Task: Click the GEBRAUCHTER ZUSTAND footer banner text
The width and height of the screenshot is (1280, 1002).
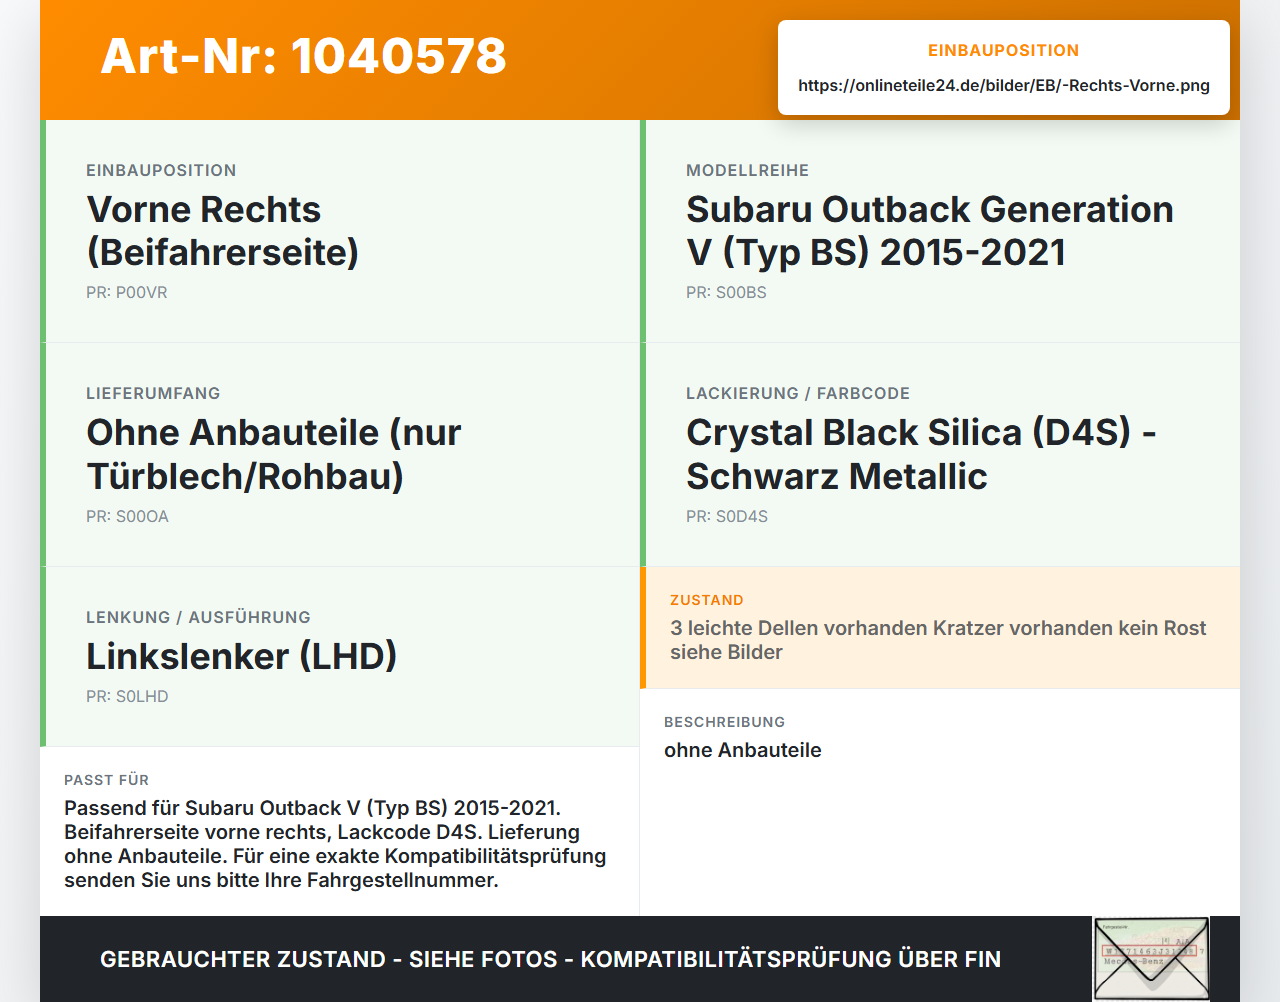Action: coord(550,959)
